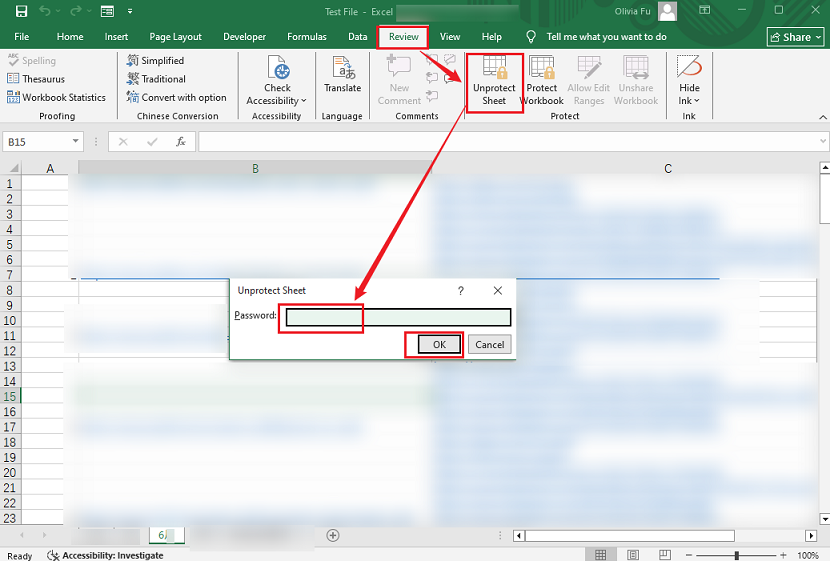Expand the Check Accessibility dropdown arrow

coord(304,101)
